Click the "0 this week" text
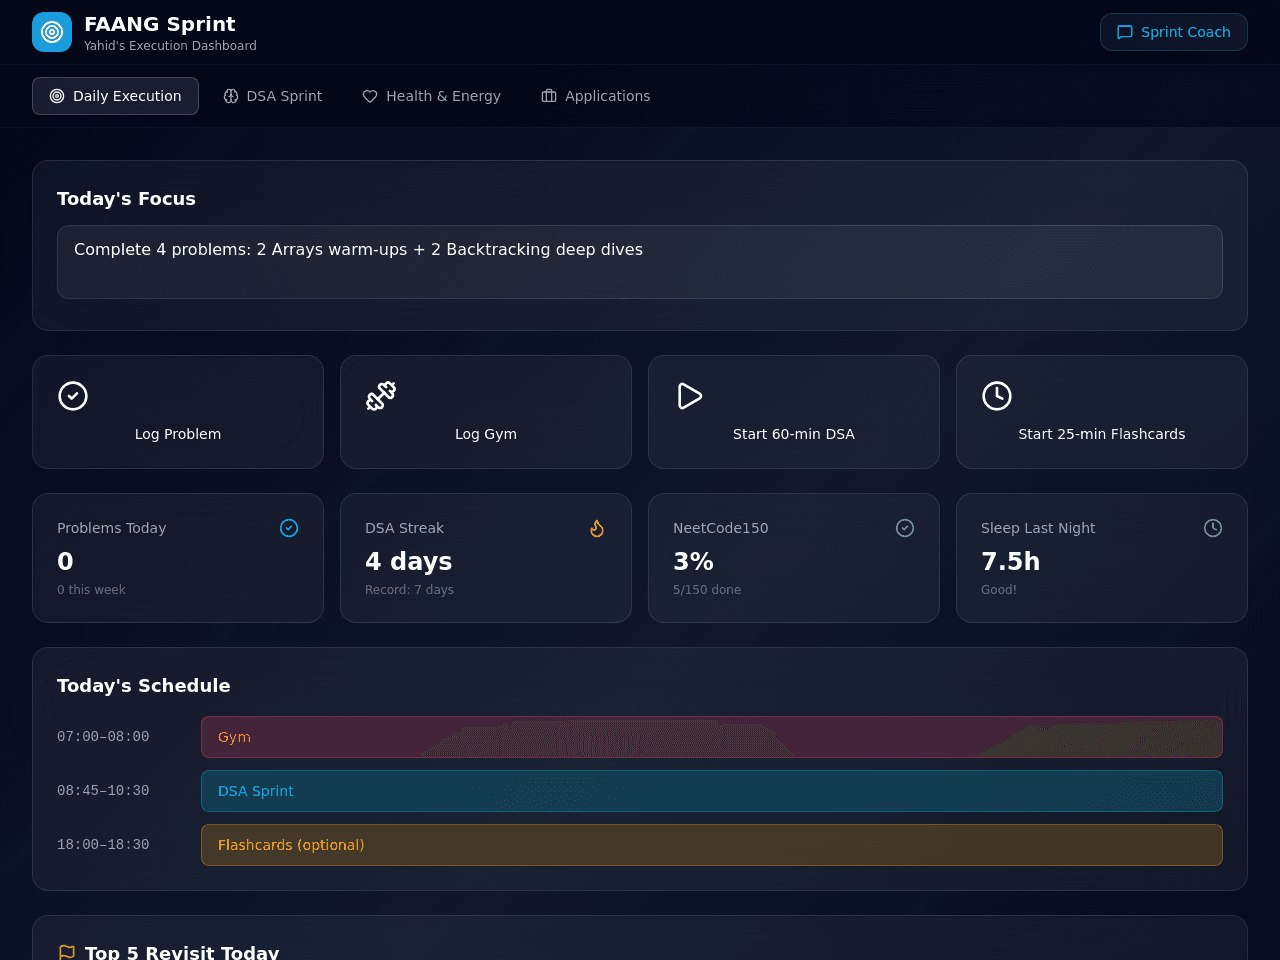1280x960 pixels. pyautogui.click(x=91, y=590)
